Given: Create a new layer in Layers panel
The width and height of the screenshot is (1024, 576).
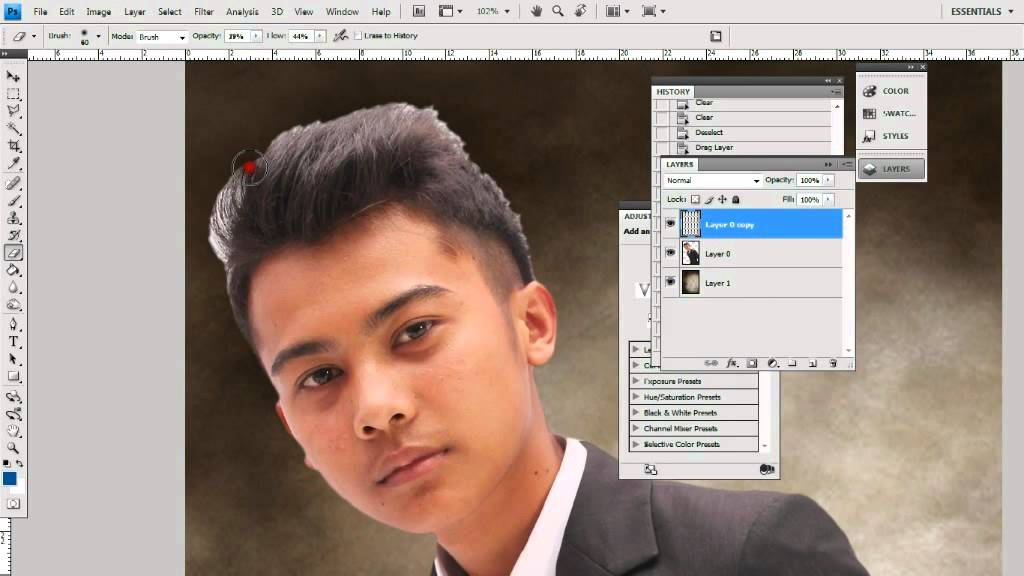Looking at the screenshot, I should tap(812, 363).
